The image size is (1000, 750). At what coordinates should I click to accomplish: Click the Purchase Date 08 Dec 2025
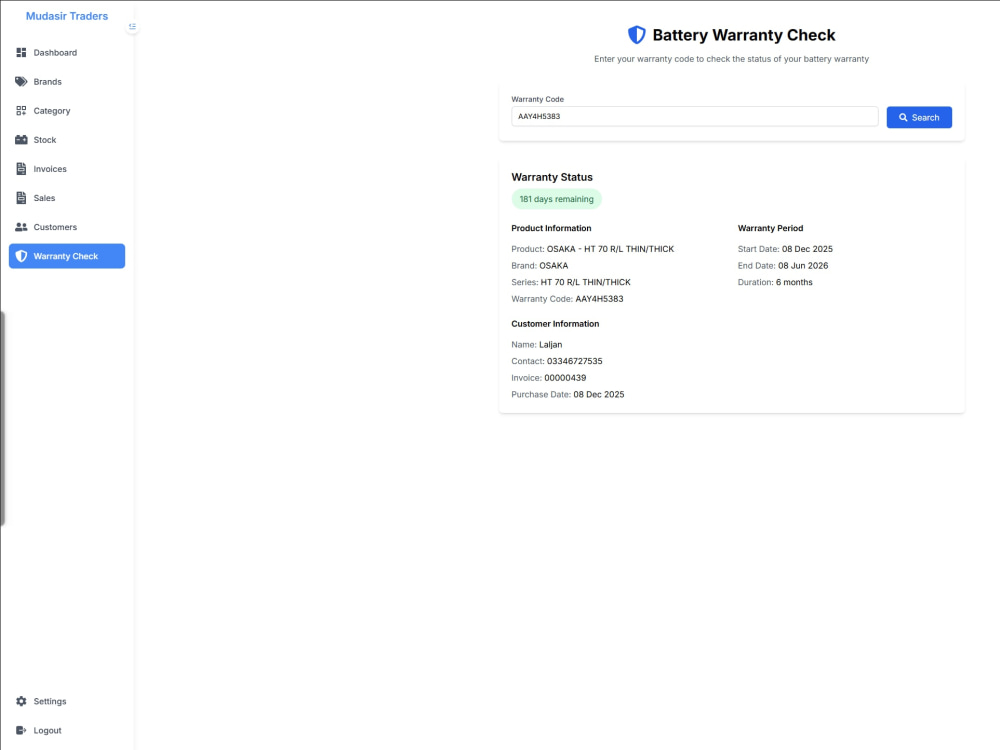[x=599, y=394]
